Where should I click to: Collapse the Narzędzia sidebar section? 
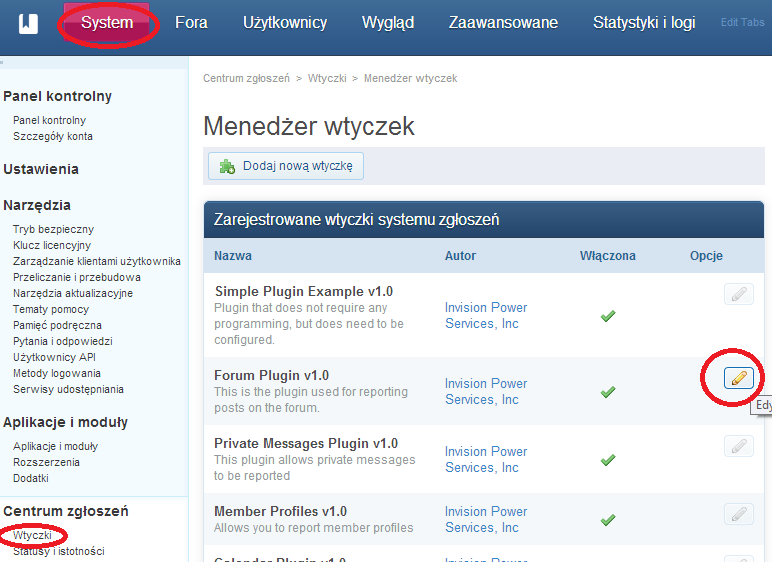point(37,205)
